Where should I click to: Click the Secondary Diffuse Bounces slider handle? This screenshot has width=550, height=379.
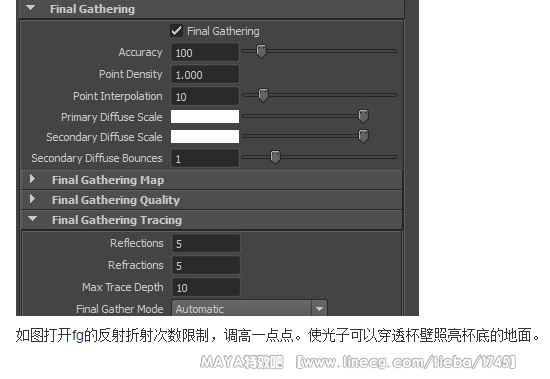pyautogui.click(x=275, y=157)
